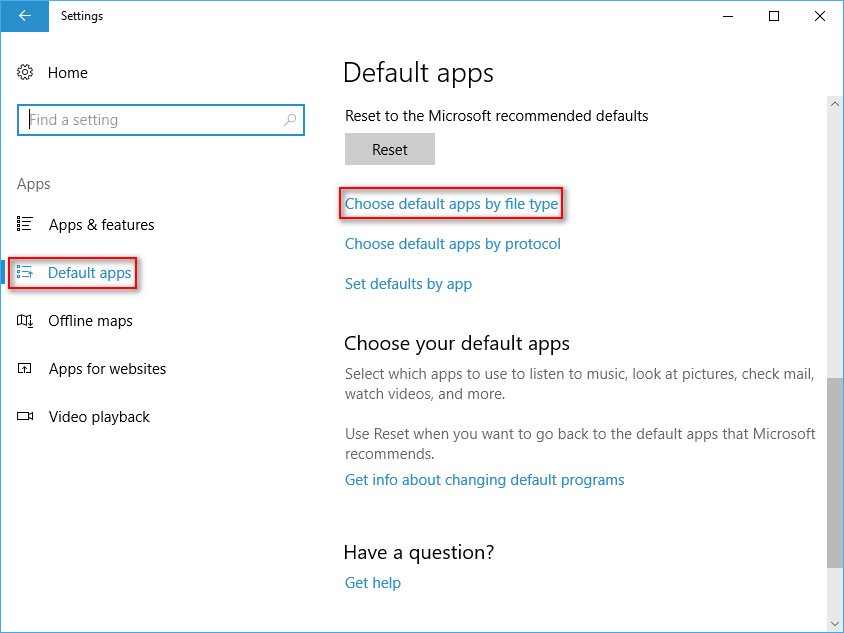
Task: Focus the Find a setting search box
Action: tap(150, 120)
